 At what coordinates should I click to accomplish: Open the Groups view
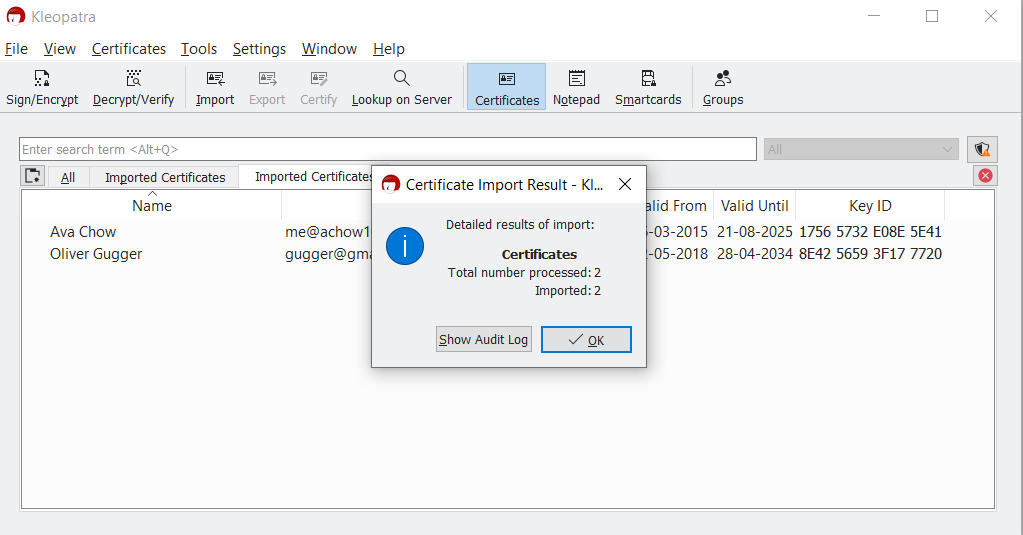723,87
